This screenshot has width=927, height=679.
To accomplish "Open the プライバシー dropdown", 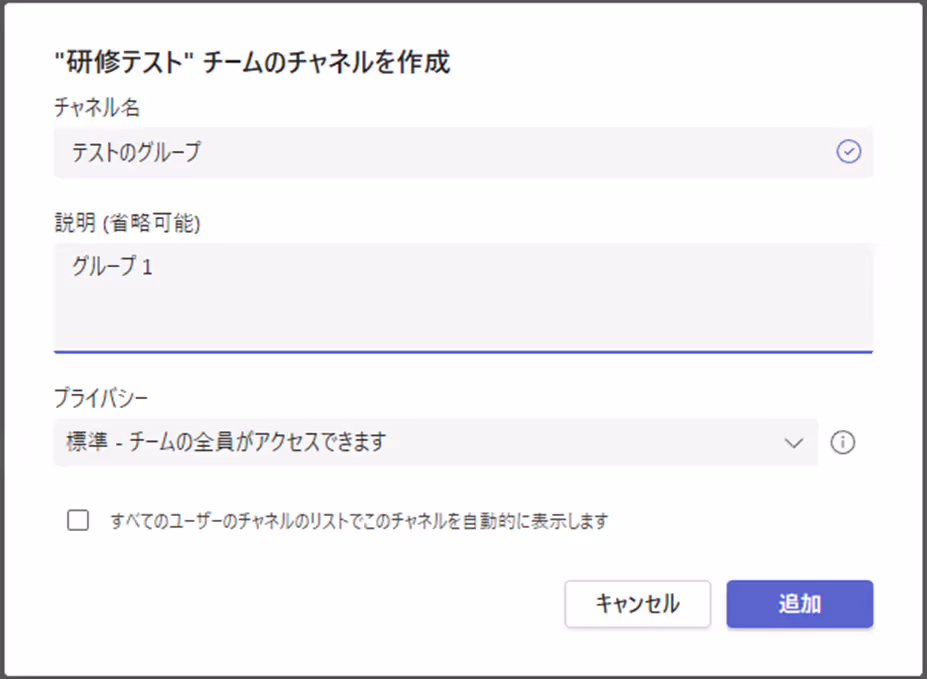I will (436, 442).
